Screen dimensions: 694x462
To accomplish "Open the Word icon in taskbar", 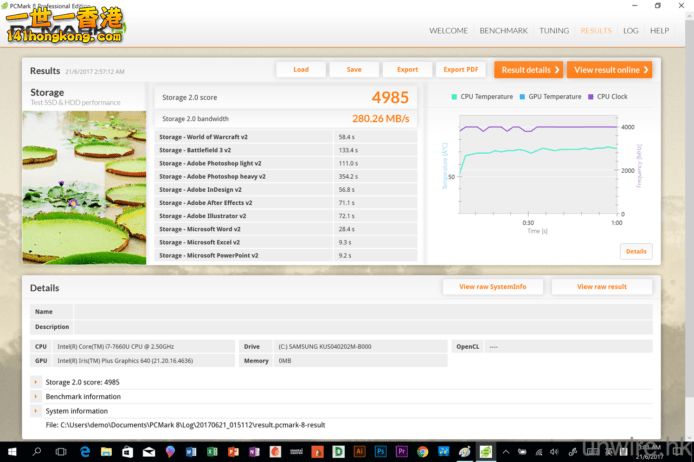I will point(191,452).
